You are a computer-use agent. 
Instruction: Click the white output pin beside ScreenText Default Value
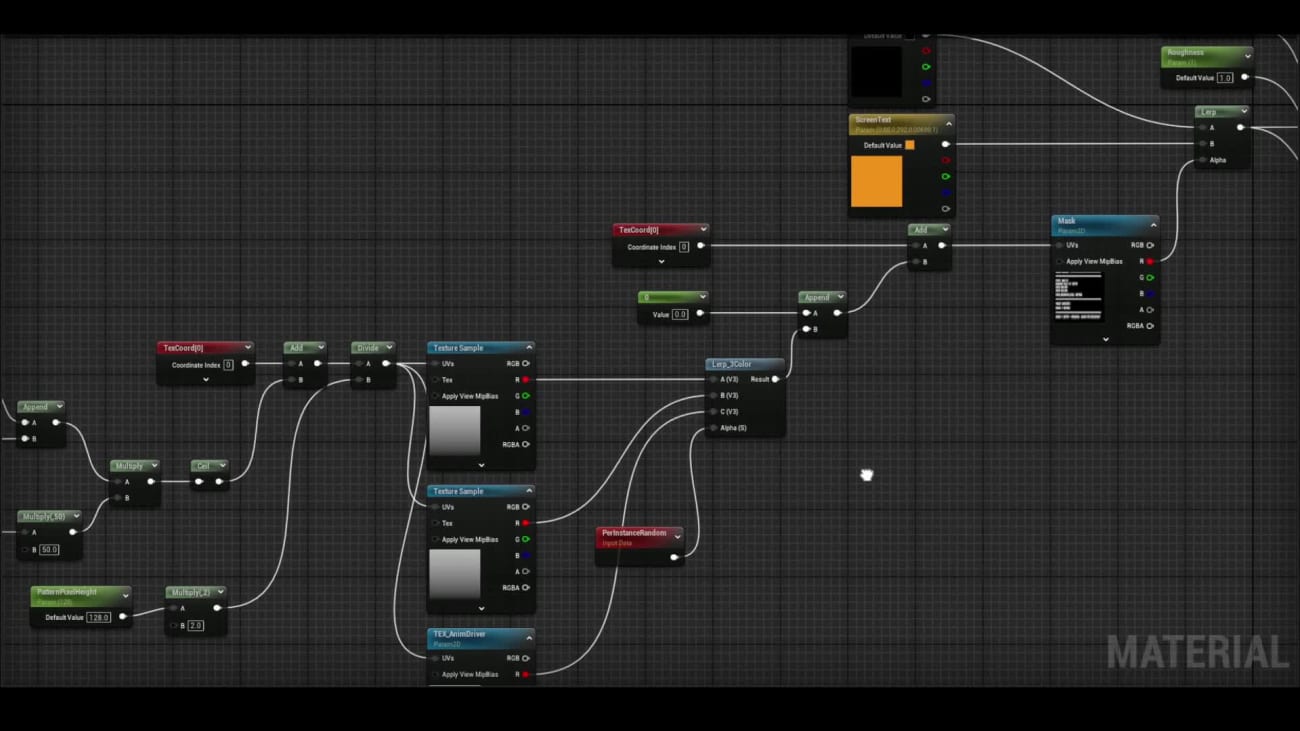(x=945, y=144)
